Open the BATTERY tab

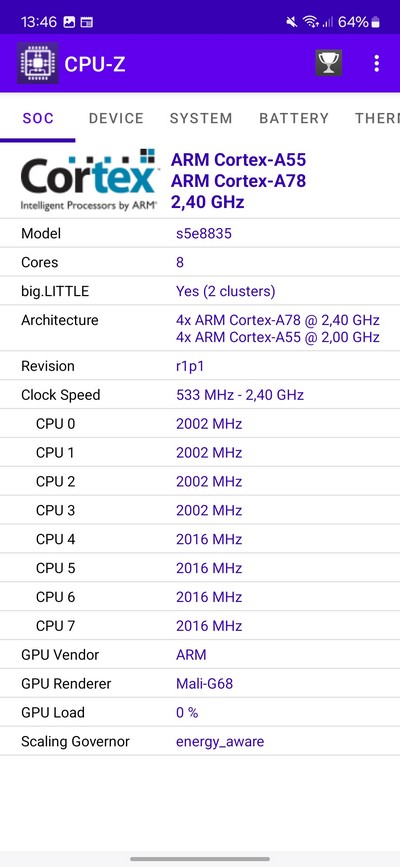[294, 118]
